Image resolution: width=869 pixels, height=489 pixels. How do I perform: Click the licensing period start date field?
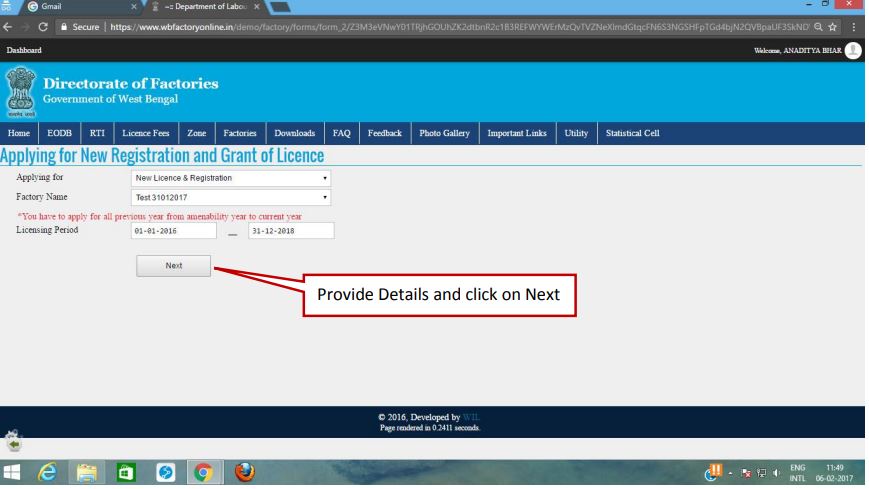tap(173, 231)
